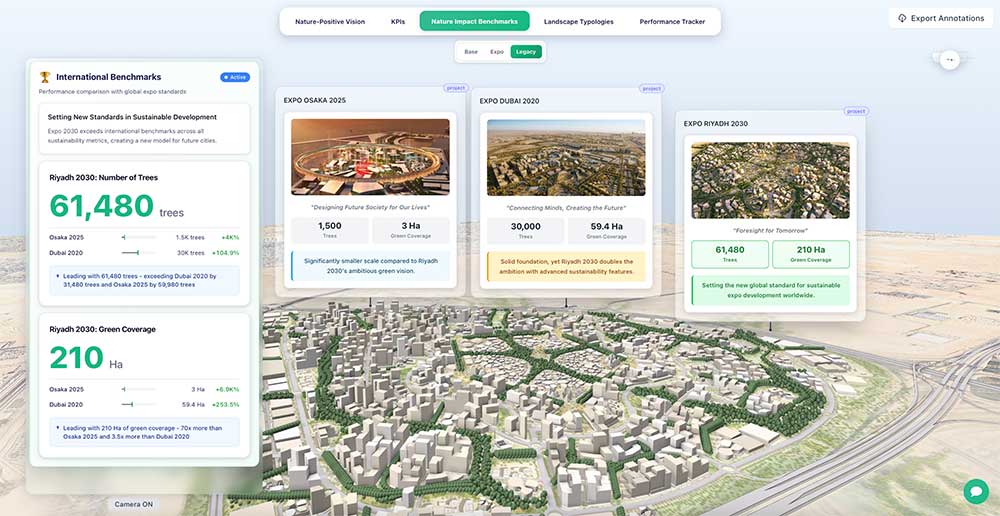
Task: Switch scenario to Expo
Action: pyautogui.click(x=496, y=51)
